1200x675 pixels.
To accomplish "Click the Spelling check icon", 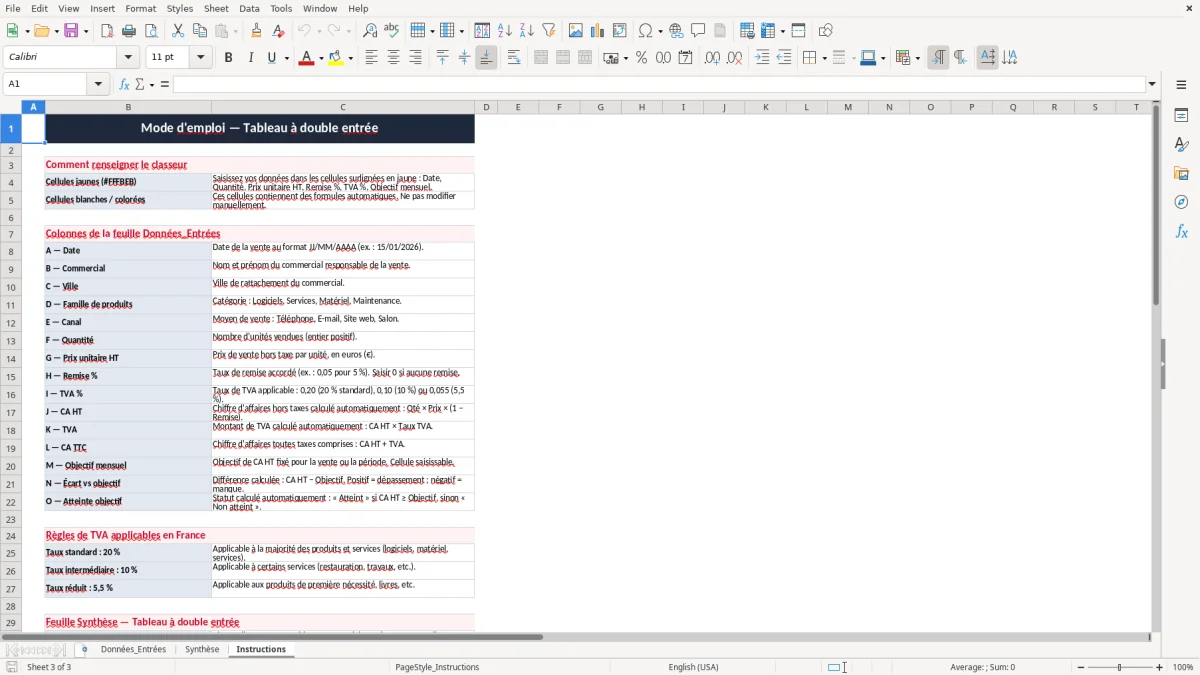I will click(391, 31).
